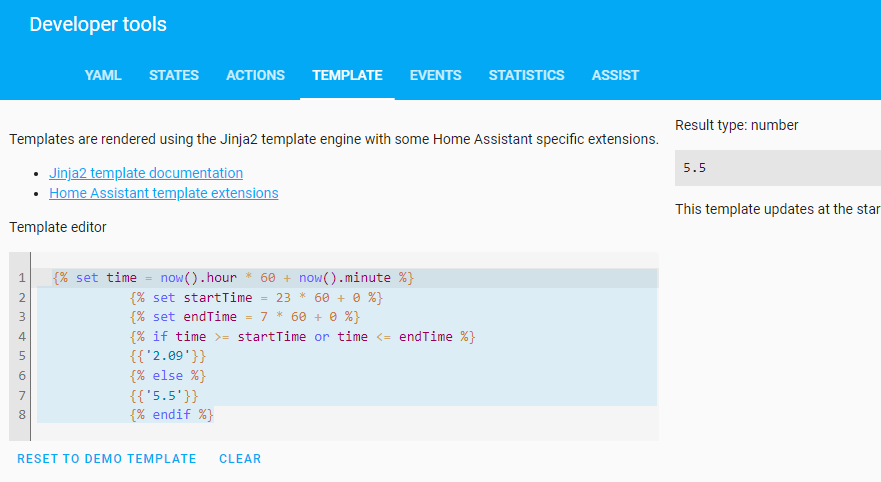View the Statistics tab
Image resolution: width=881 pixels, height=482 pixels.
(526, 75)
